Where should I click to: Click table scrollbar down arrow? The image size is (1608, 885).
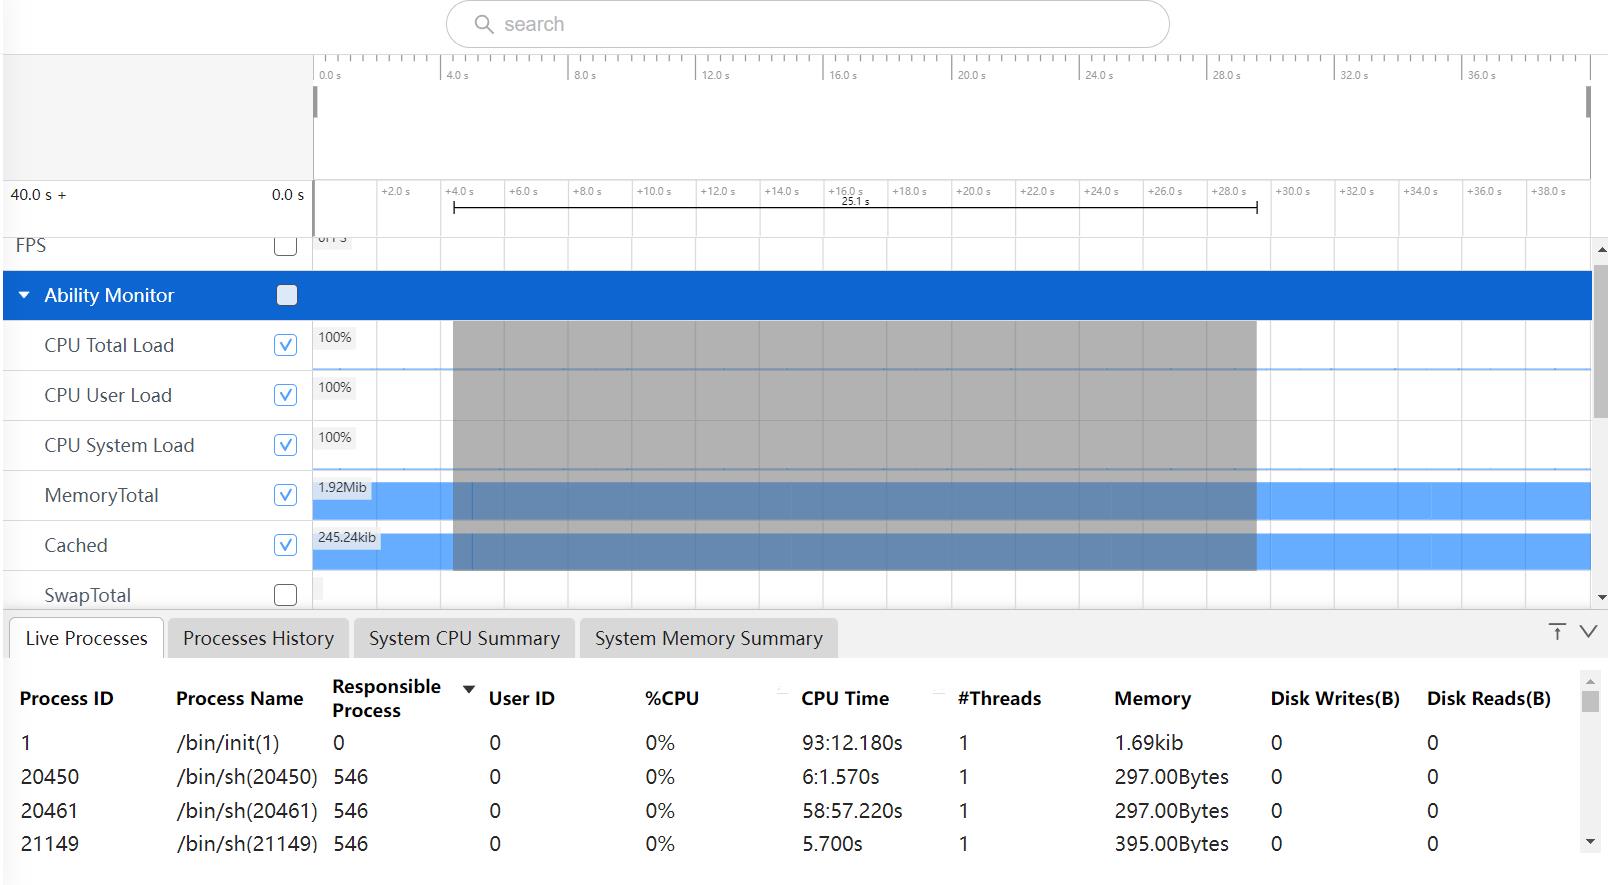[1590, 842]
